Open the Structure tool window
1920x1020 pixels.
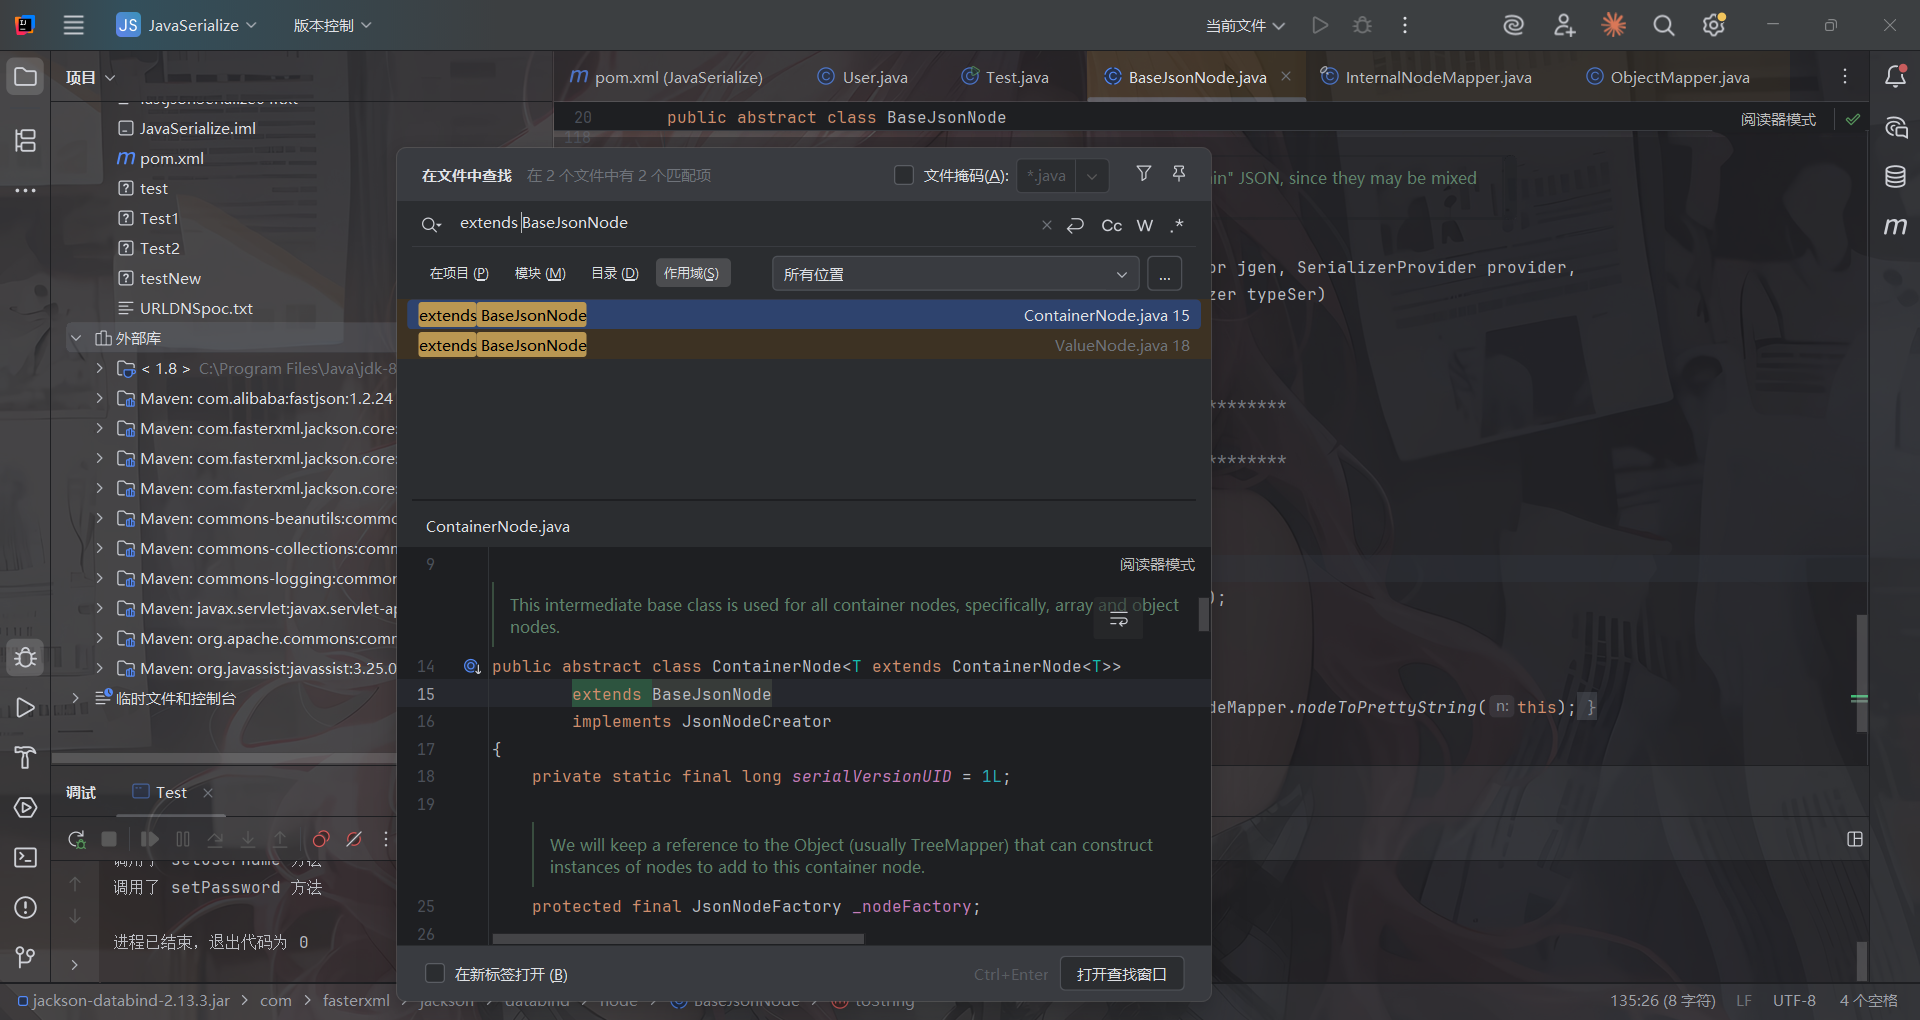[x=26, y=141]
